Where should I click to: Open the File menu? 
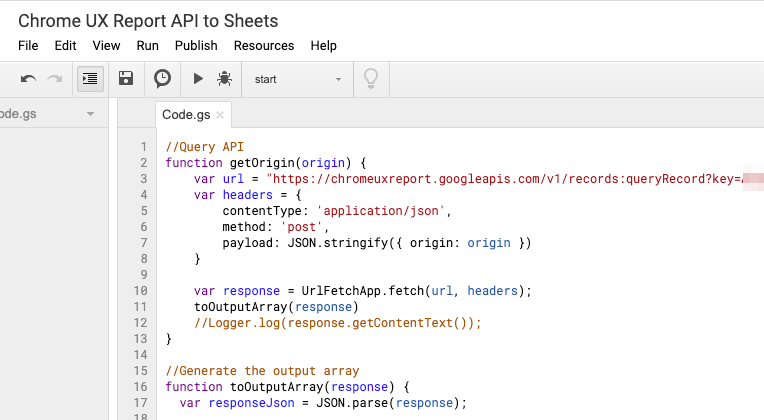point(28,46)
